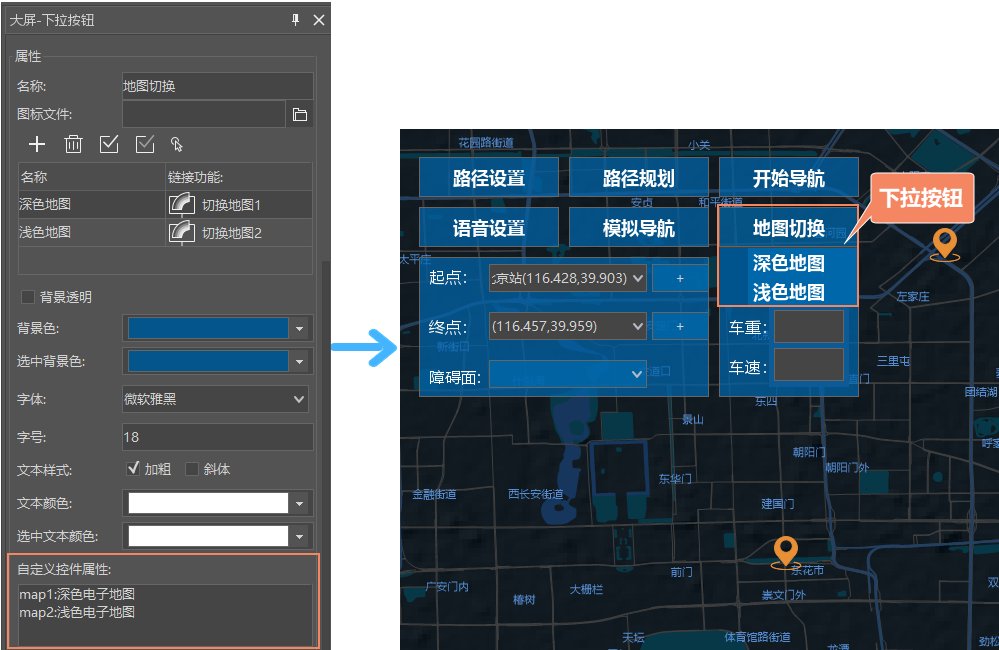Enable the 斜体 italic checkbox
The width and height of the screenshot is (999, 650).
[x=192, y=469]
